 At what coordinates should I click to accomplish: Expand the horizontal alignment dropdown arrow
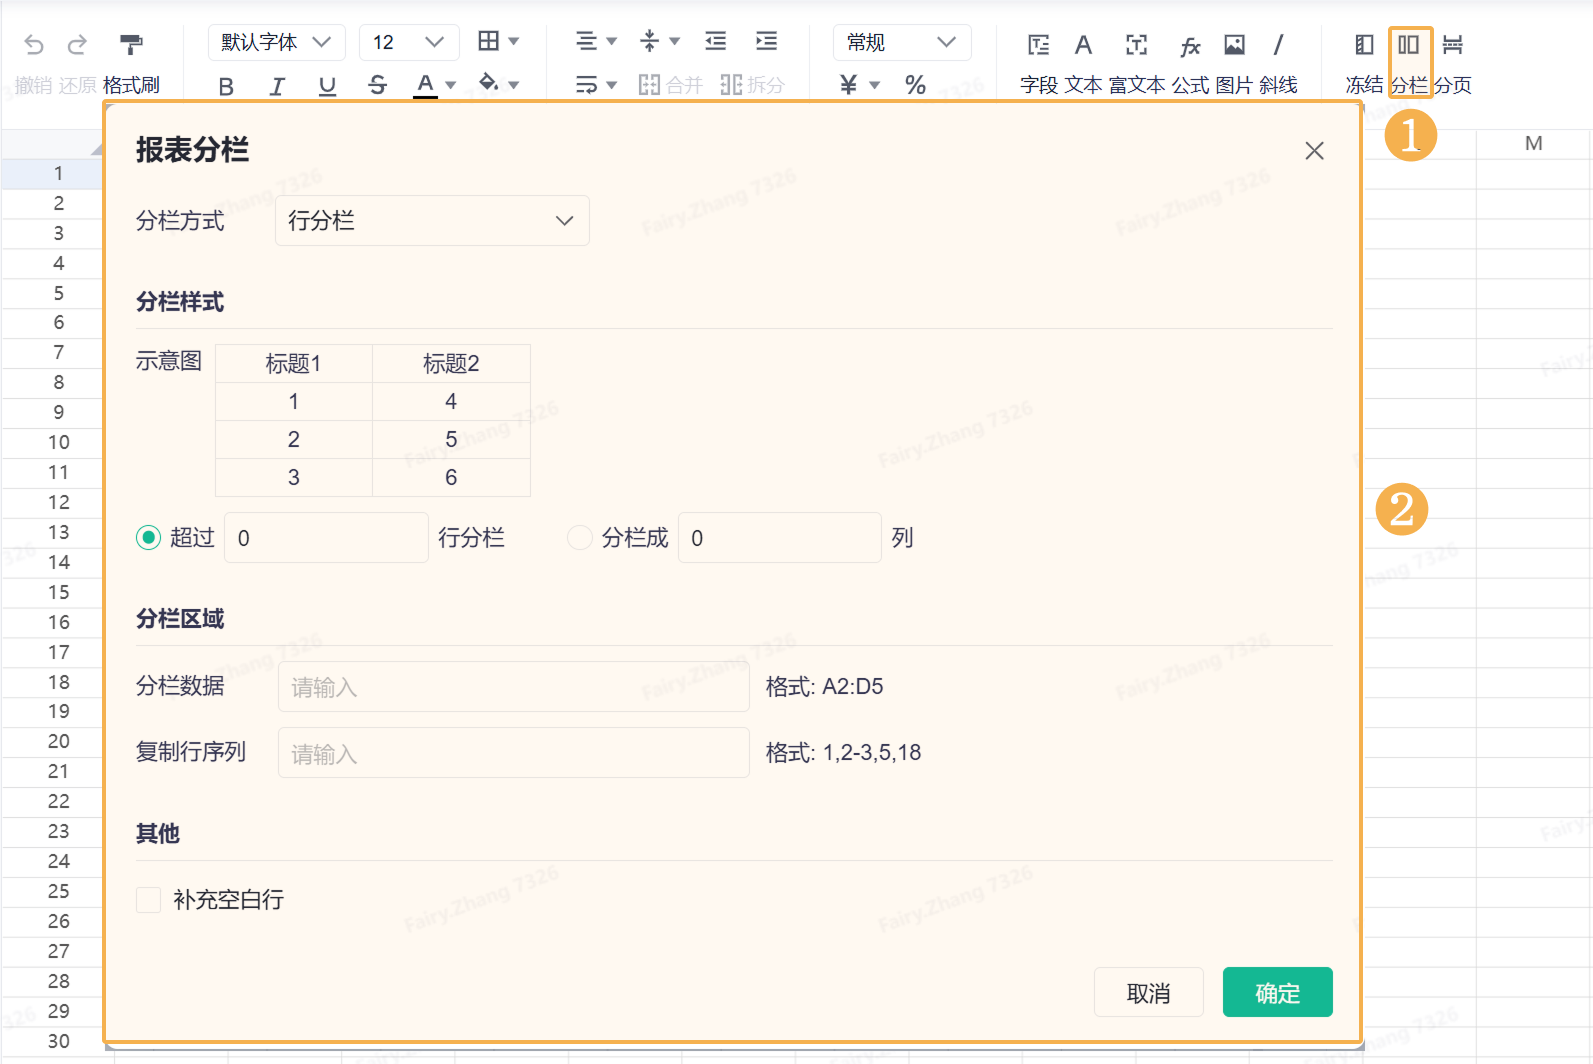[x=612, y=41]
